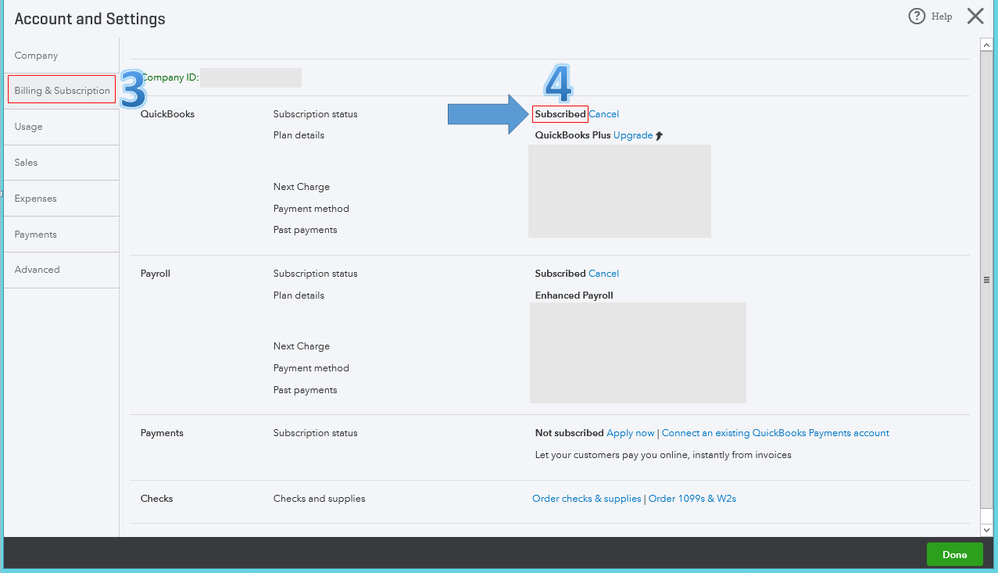Click the Checks section heading

coord(157,499)
